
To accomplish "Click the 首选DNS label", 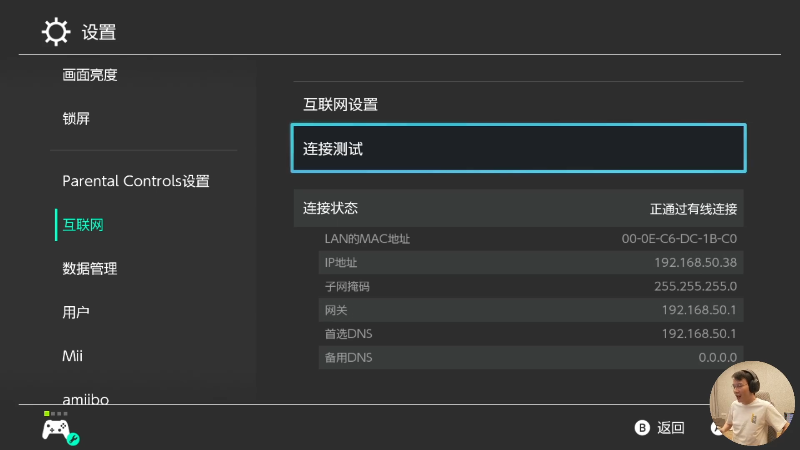I will coord(348,334).
